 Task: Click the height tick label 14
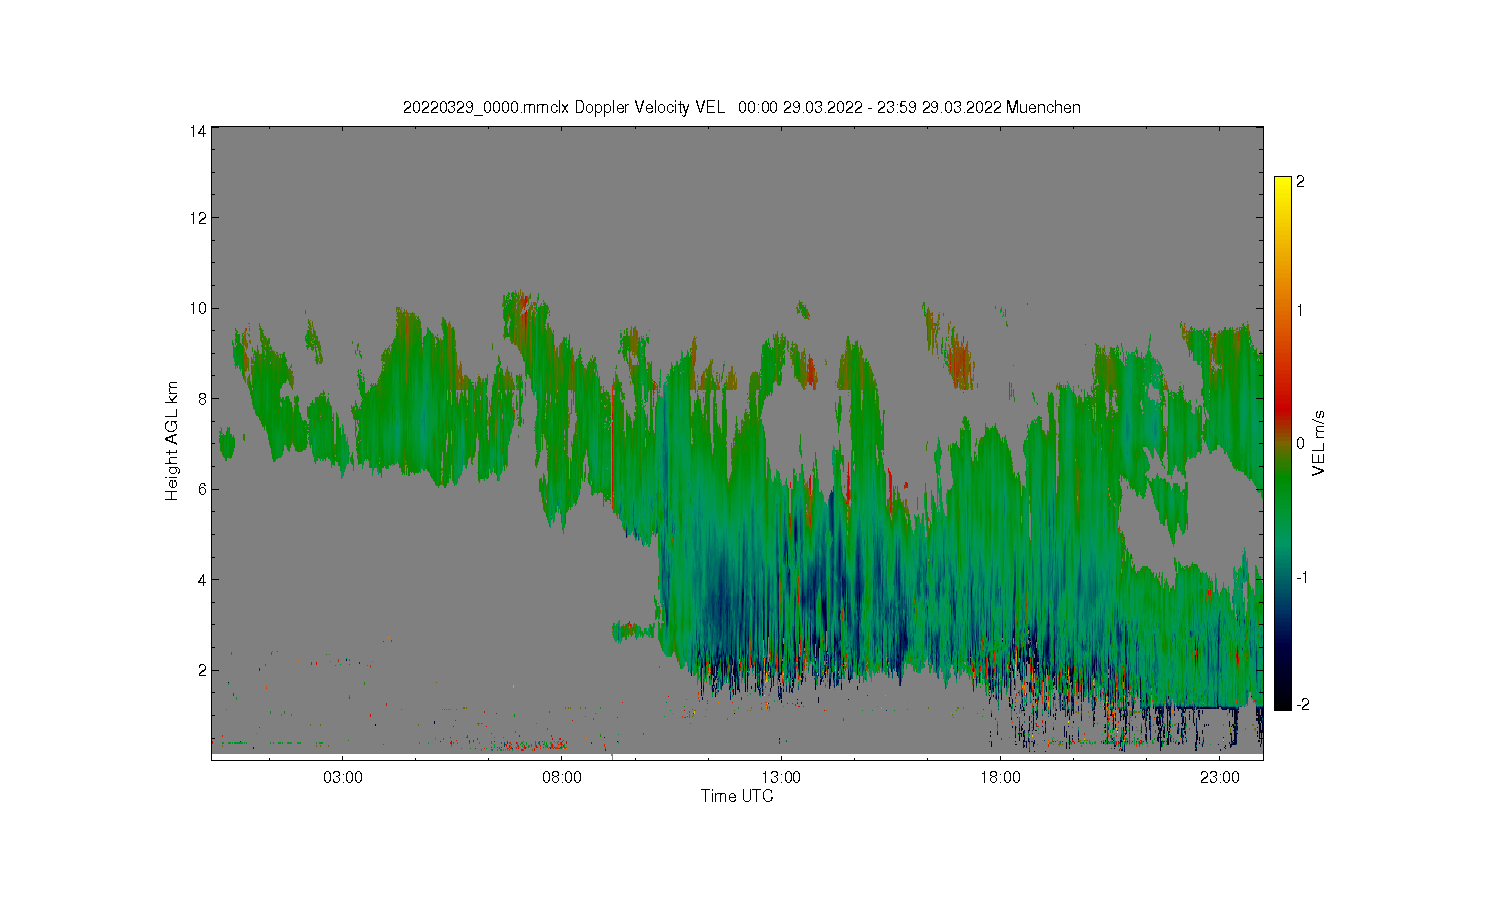tap(199, 130)
